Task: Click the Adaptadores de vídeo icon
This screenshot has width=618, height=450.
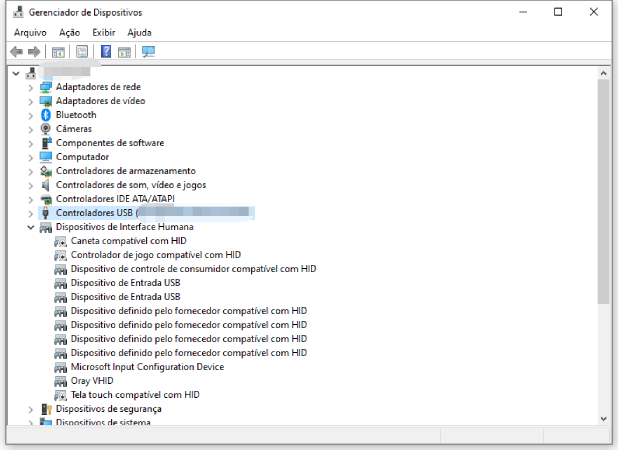Action: point(46,101)
